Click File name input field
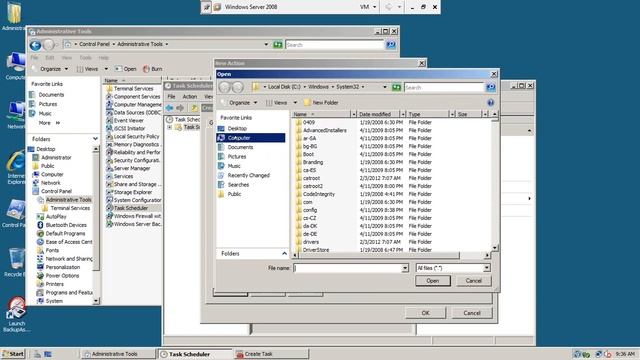The height and width of the screenshot is (360, 640). click(348, 268)
